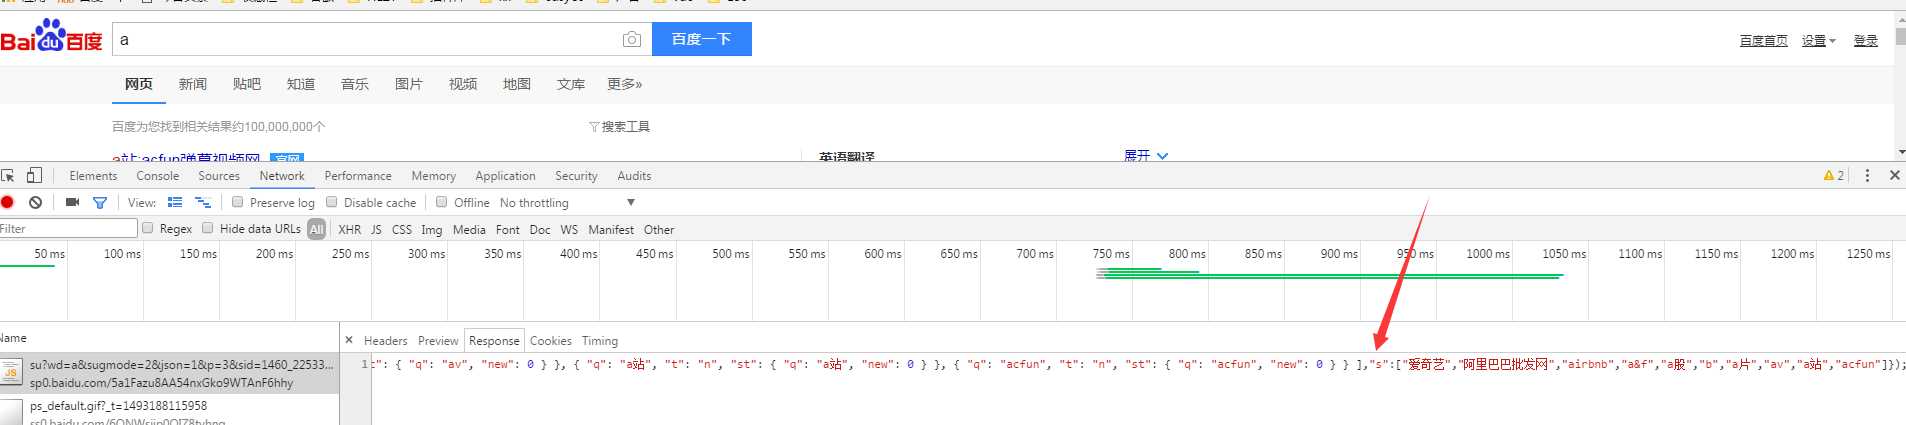Toggle capture screenshots camera icon
Screen dimensions: 1906x425
(x=72, y=202)
